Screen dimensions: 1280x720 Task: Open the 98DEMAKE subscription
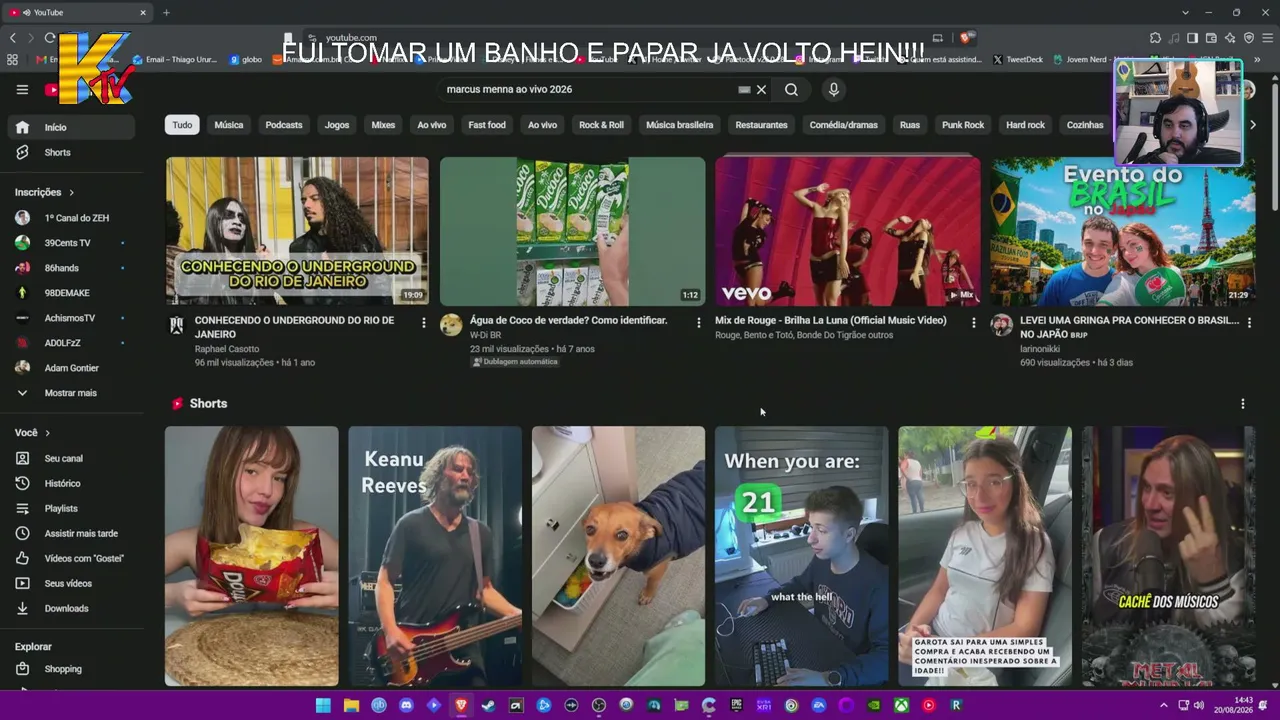(x=70, y=293)
